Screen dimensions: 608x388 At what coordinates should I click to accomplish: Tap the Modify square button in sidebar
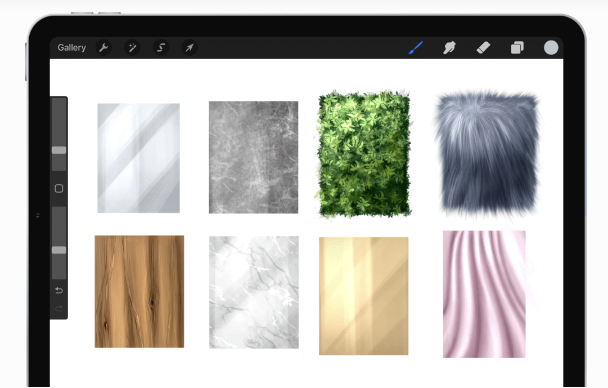pyautogui.click(x=59, y=188)
